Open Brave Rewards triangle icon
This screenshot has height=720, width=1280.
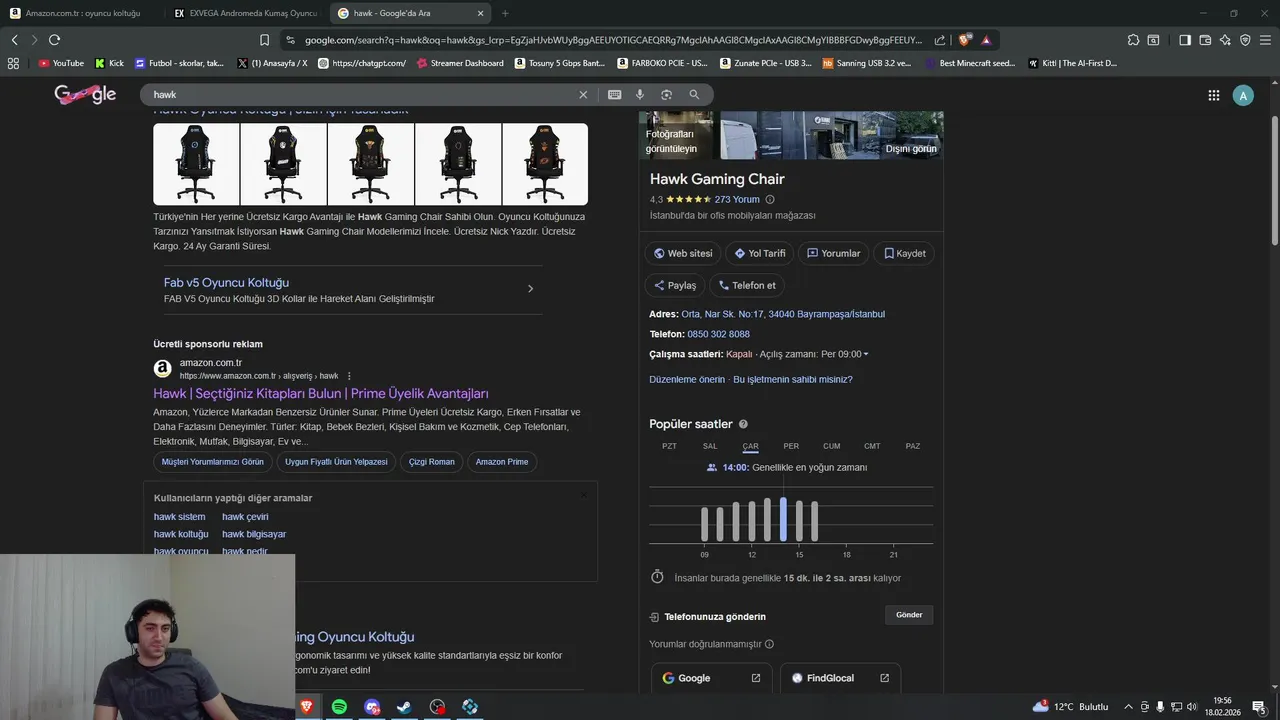(986, 40)
